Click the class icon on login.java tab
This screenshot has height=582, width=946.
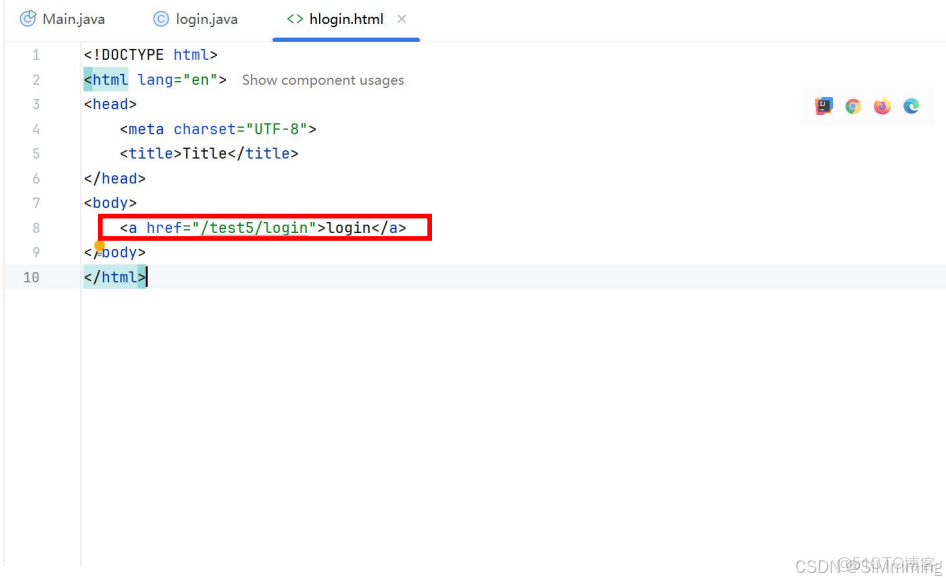[x=160, y=18]
